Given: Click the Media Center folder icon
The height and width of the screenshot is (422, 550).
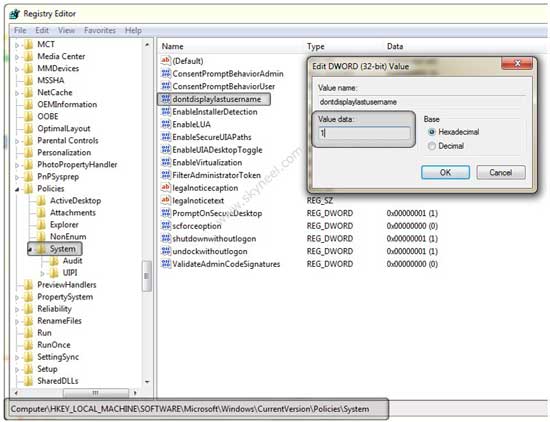Looking at the screenshot, I should click(x=29, y=56).
